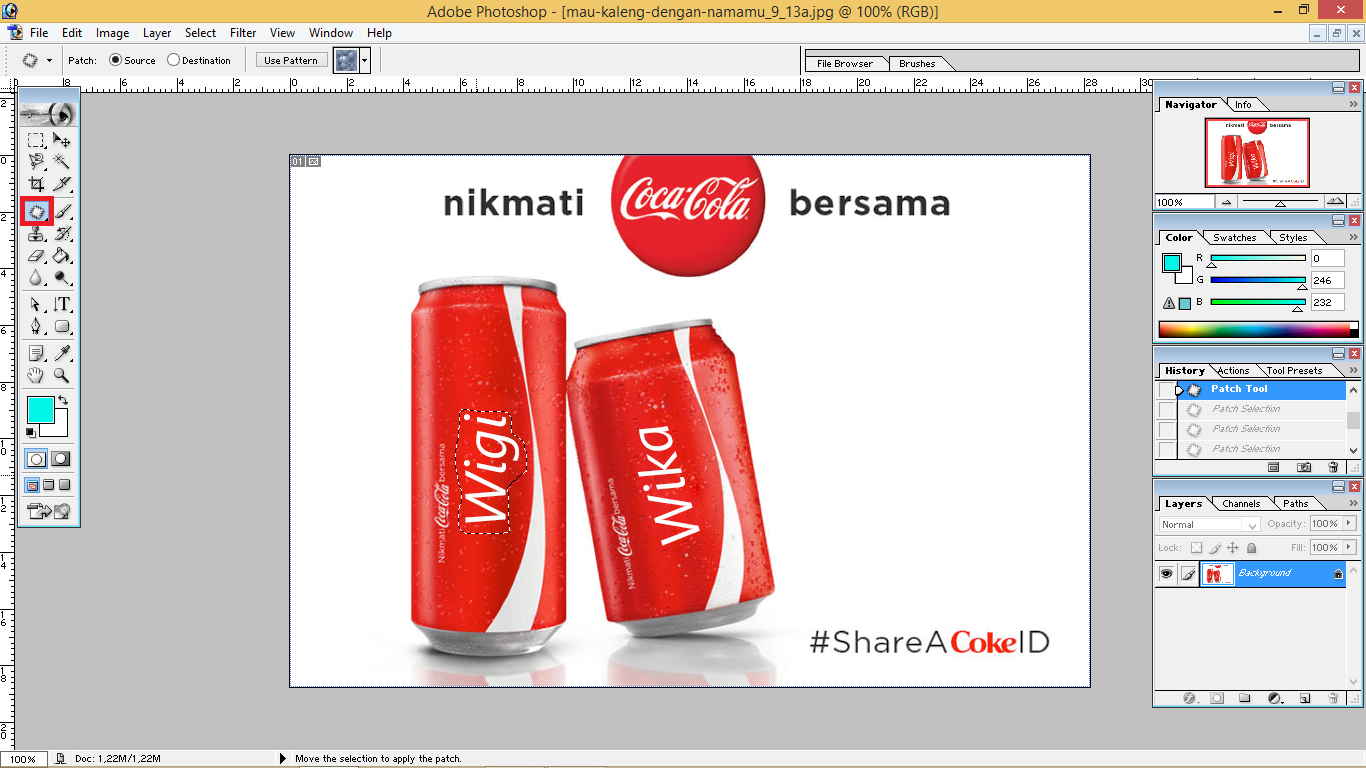This screenshot has height=768, width=1366.
Task: Select the Type tool
Action: (62, 304)
